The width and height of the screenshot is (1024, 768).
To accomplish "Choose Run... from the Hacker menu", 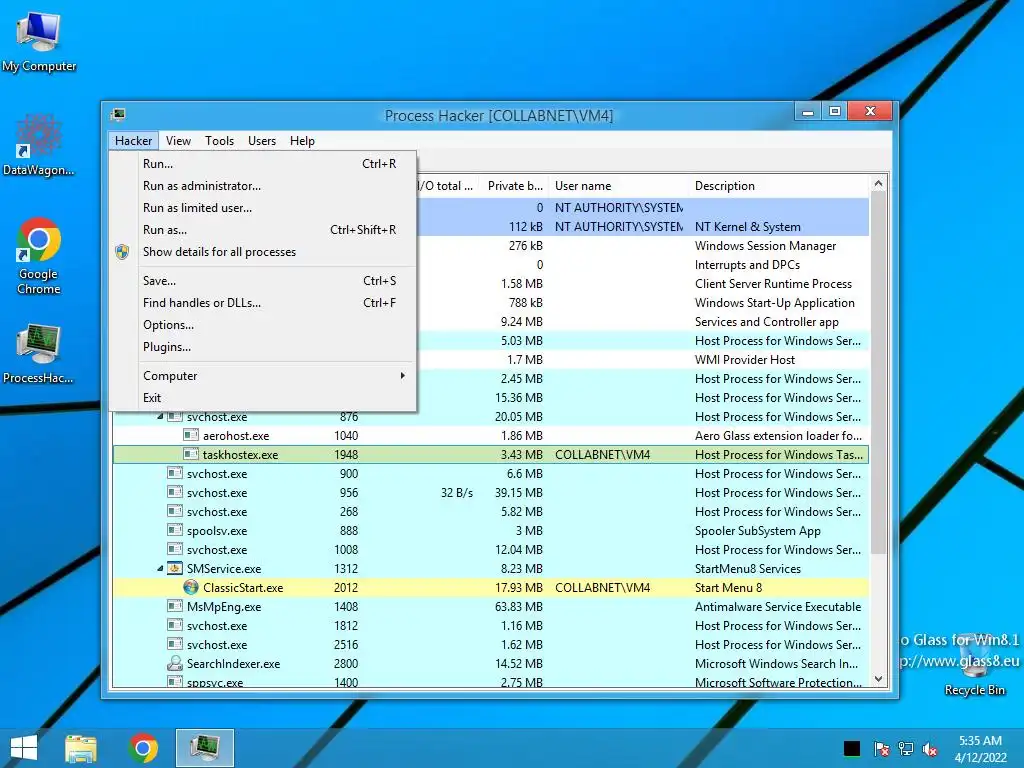I will [x=263, y=163].
